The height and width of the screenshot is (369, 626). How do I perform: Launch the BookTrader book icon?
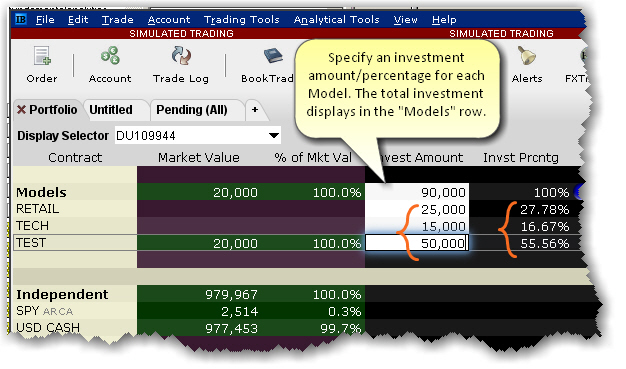pos(273,56)
